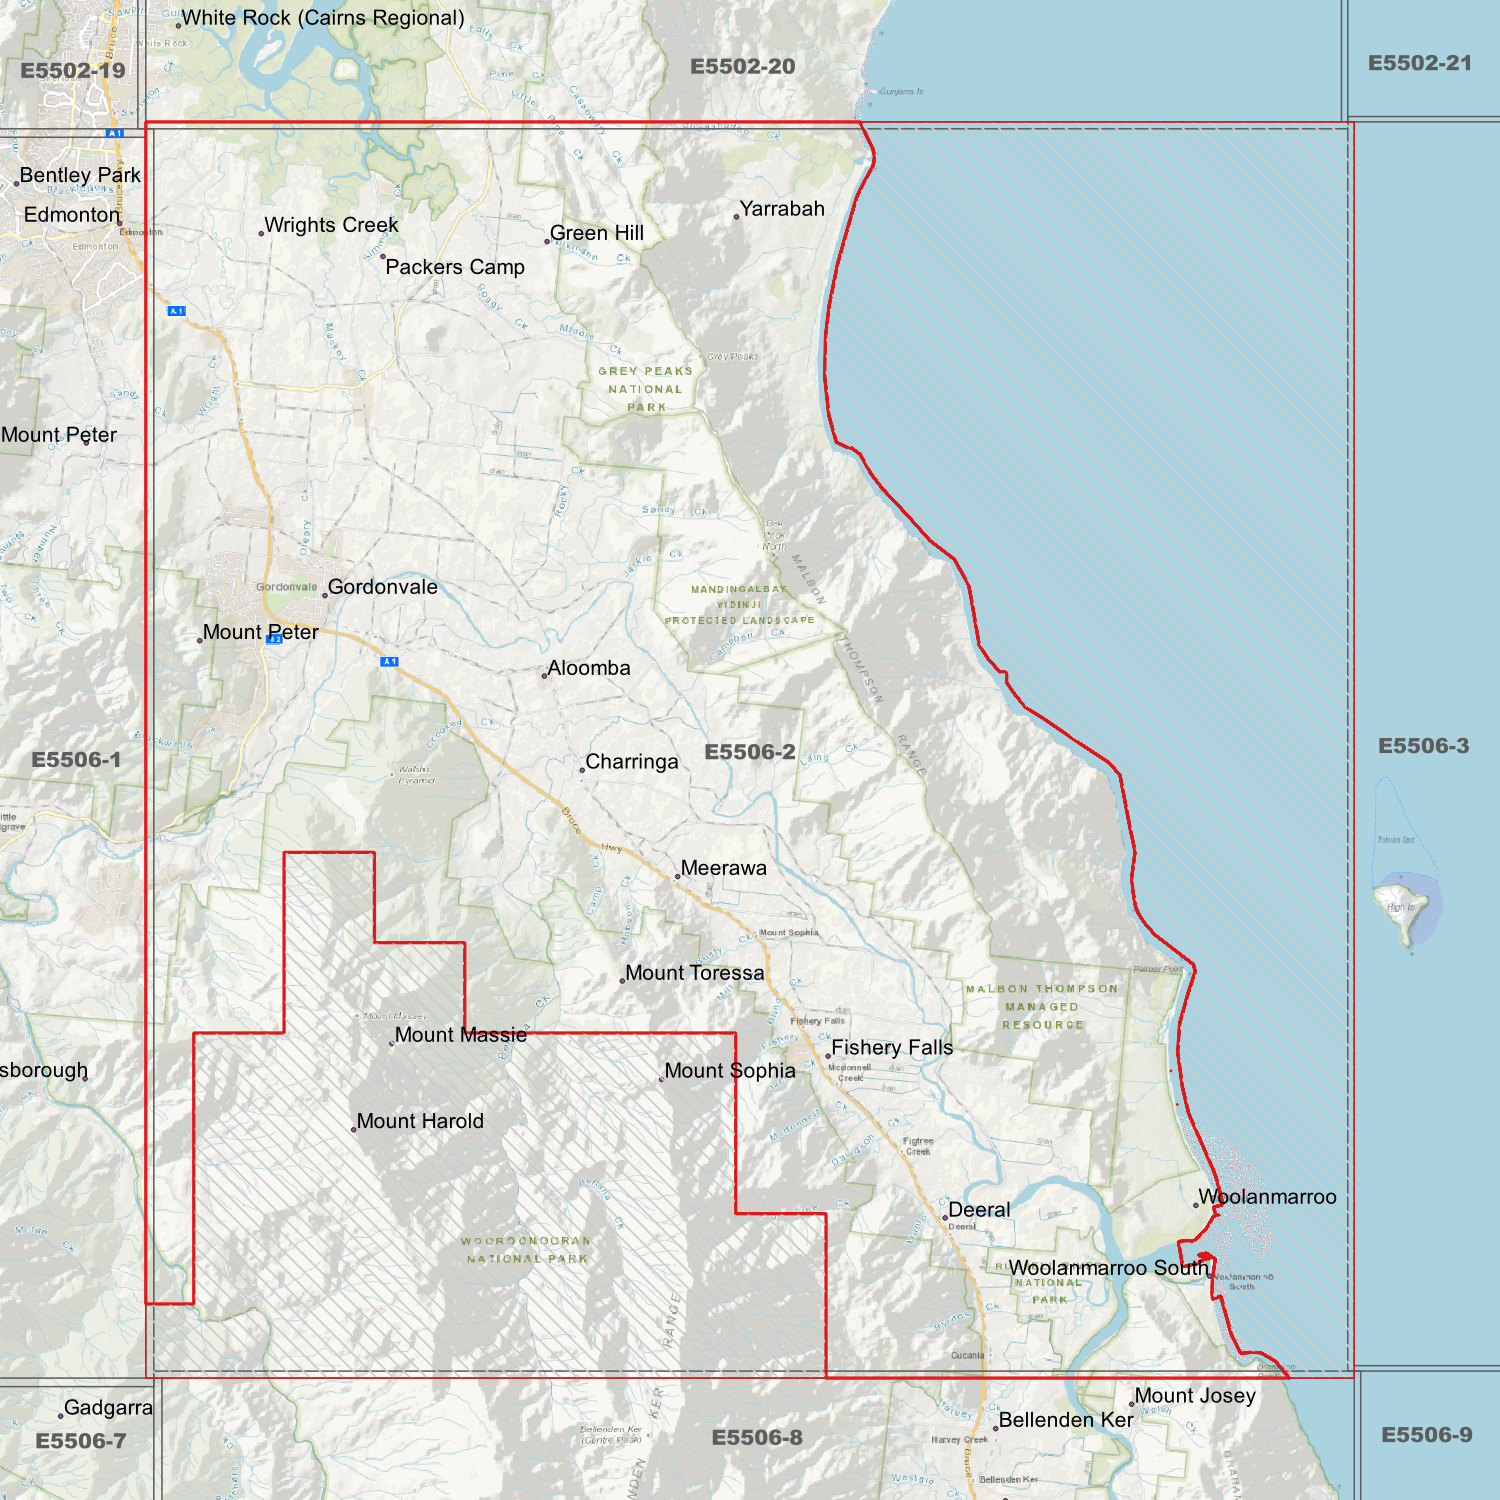
Task: Click the Gordonvale town marker dot
Action: coord(325,595)
